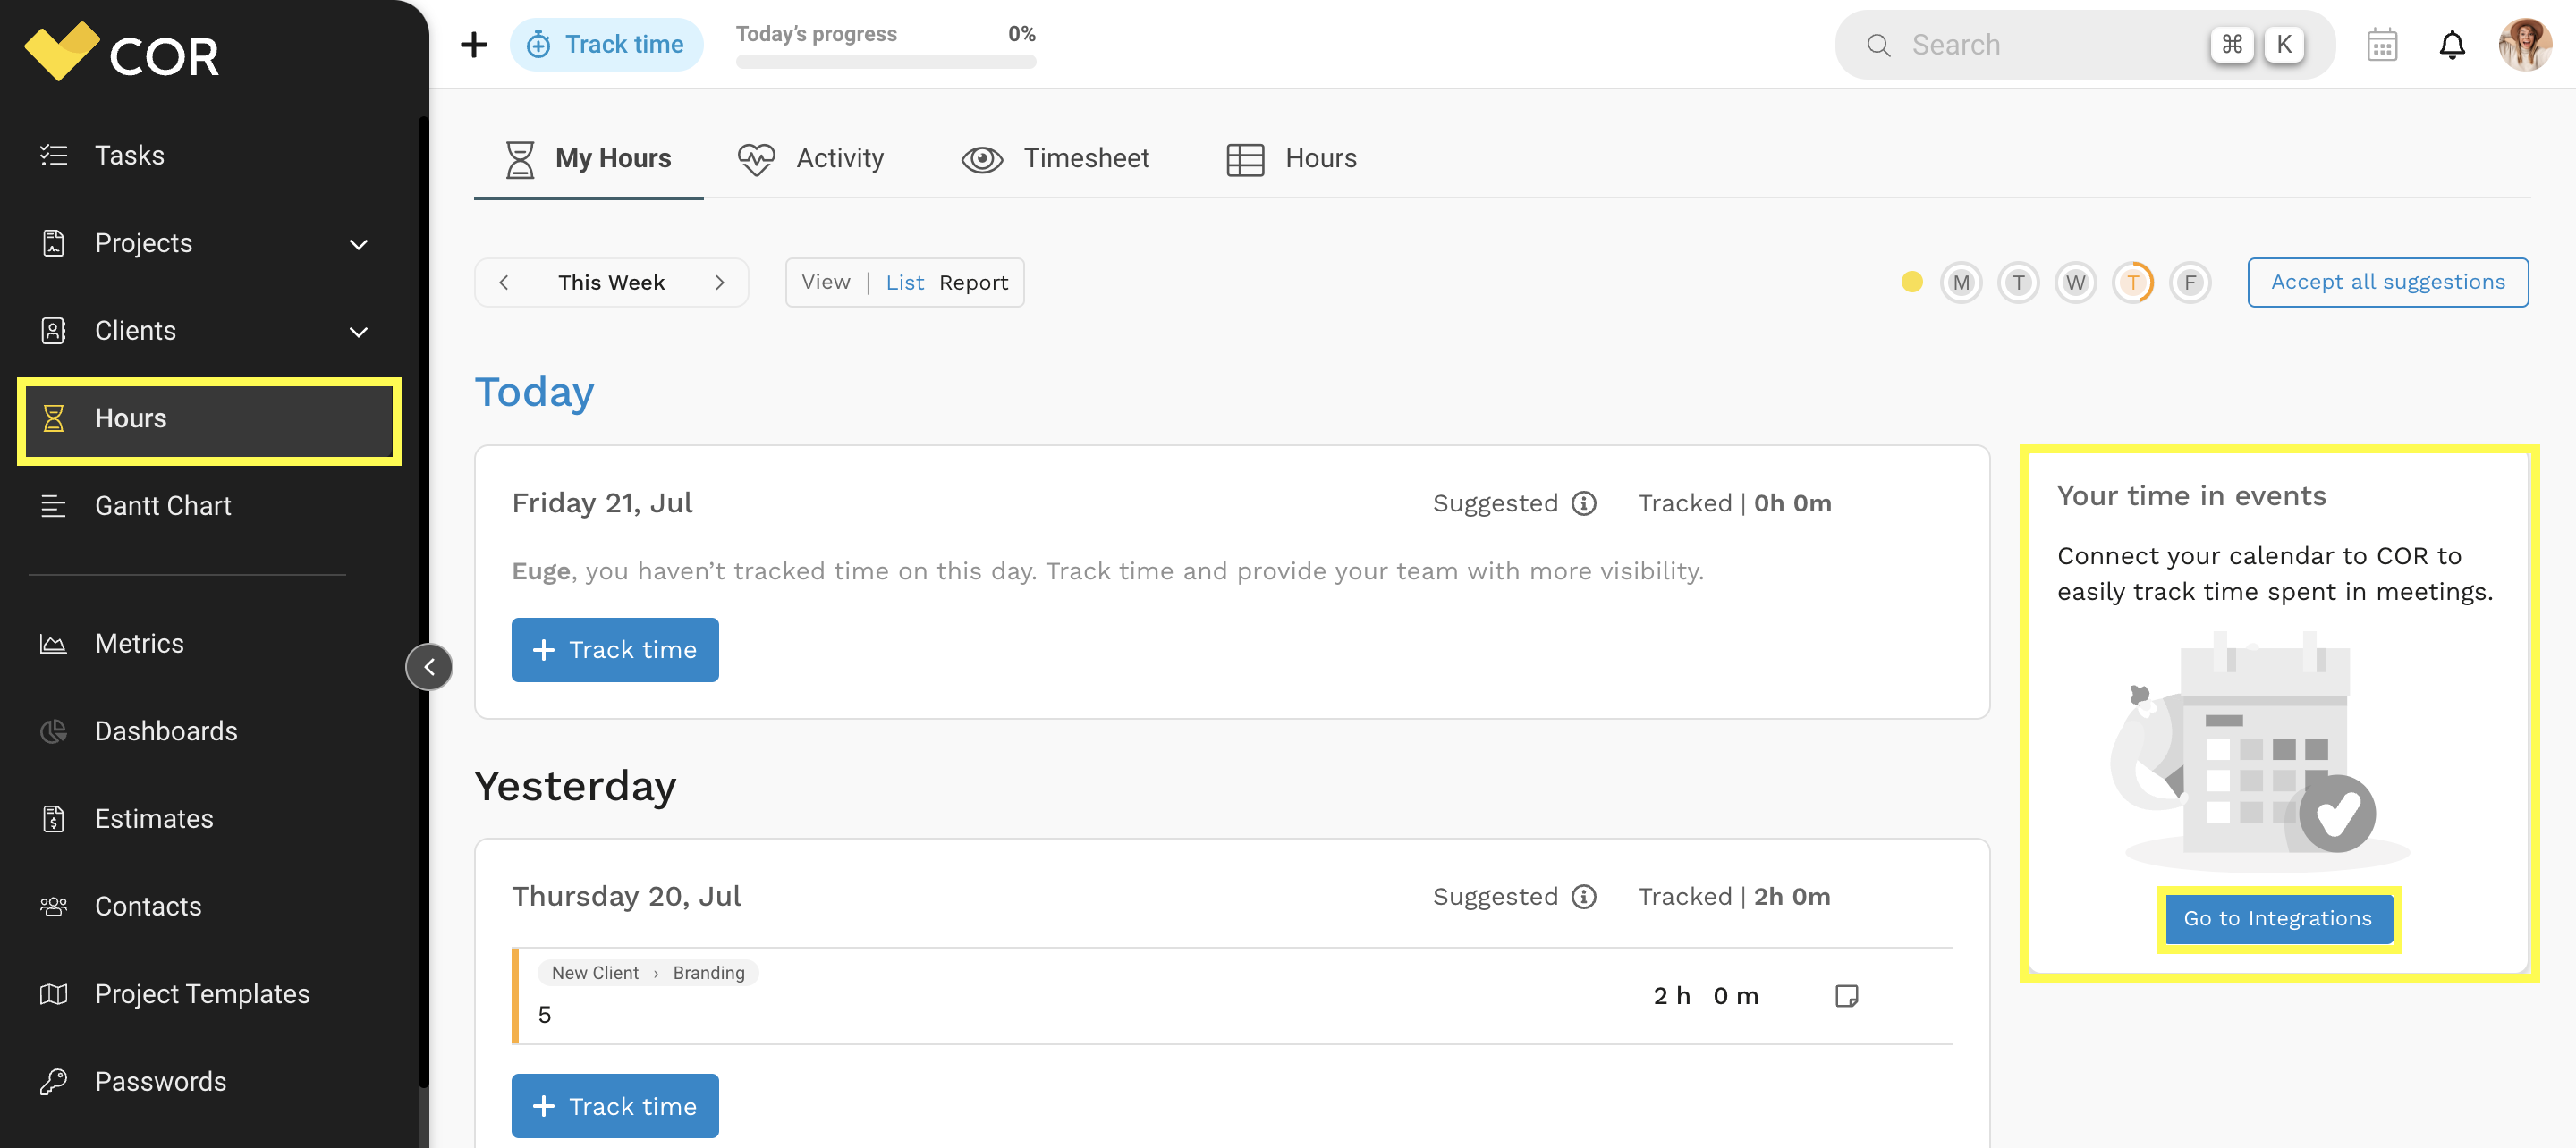Open the note icon on Branding entry
The width and height of the screenshot is (2576, 1148).
[x=1846, y=995]
